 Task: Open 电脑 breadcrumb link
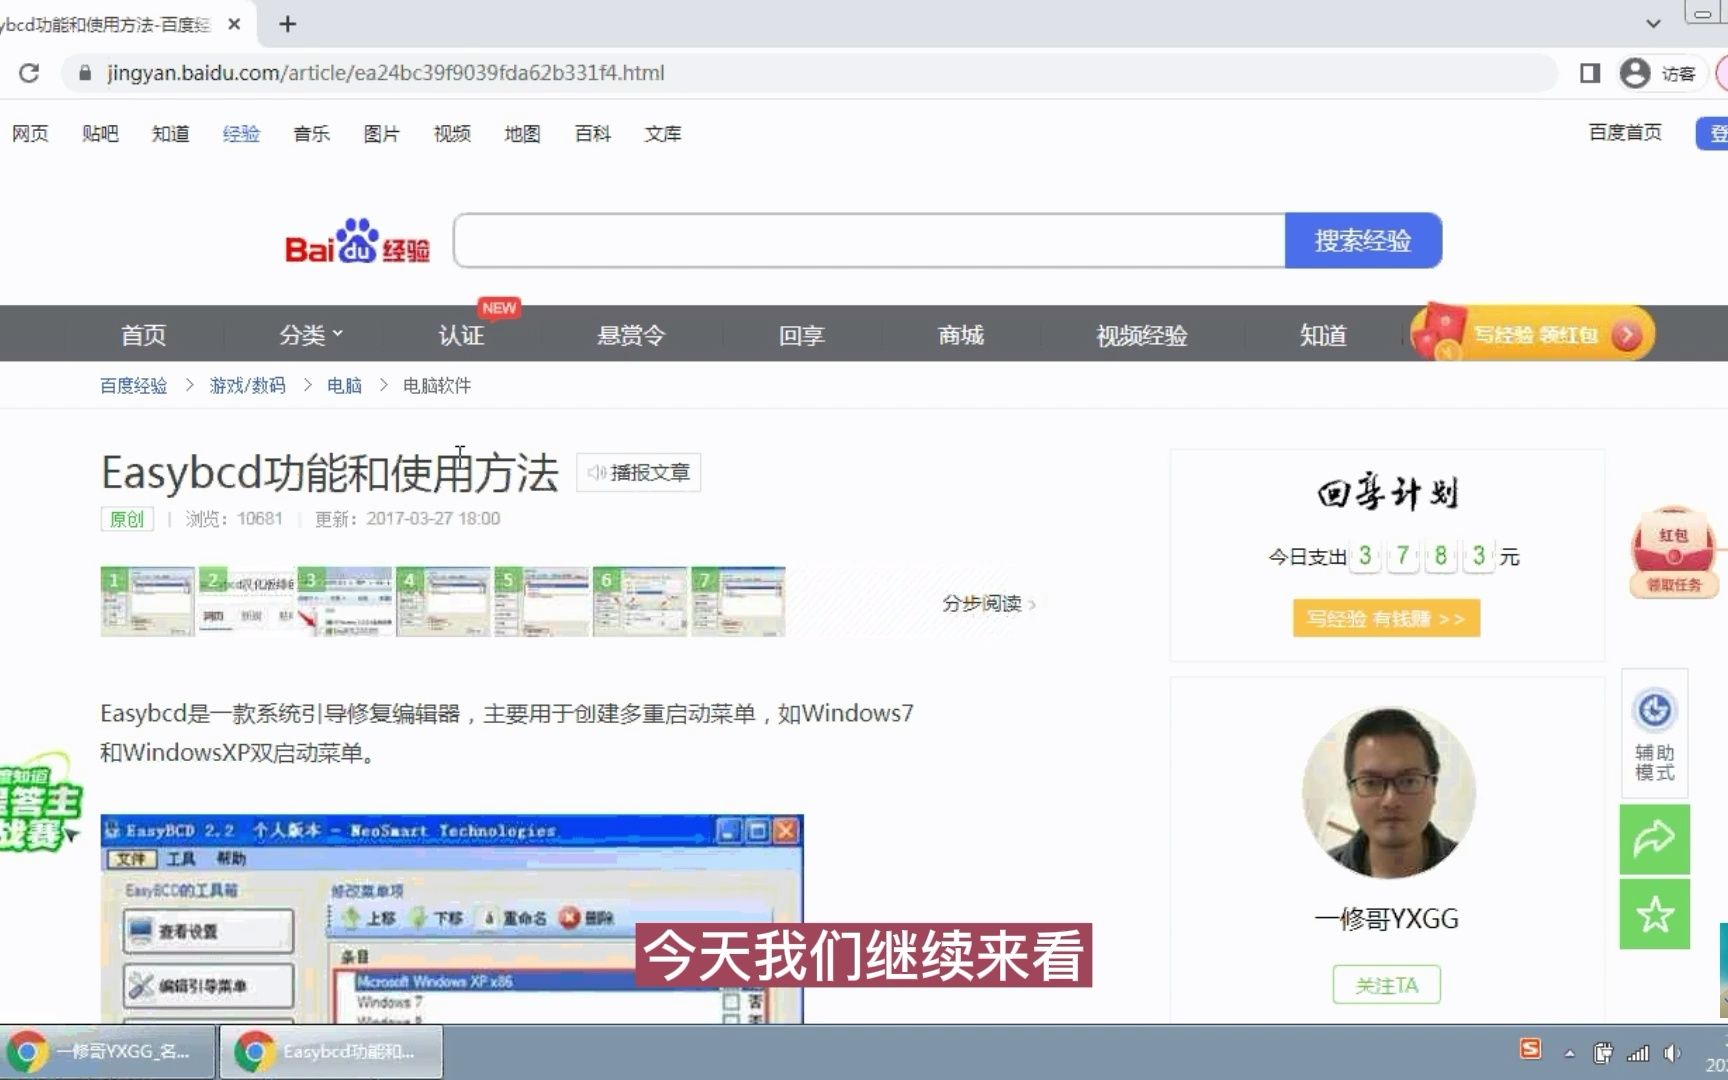click(344, 386)
